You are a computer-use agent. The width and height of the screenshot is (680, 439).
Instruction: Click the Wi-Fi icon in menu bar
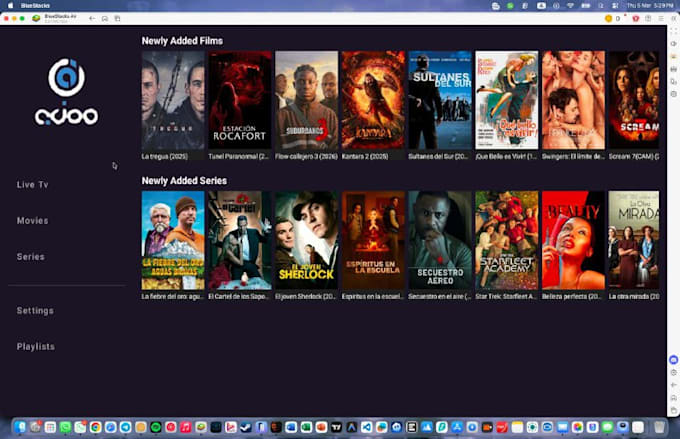[571, 6]
